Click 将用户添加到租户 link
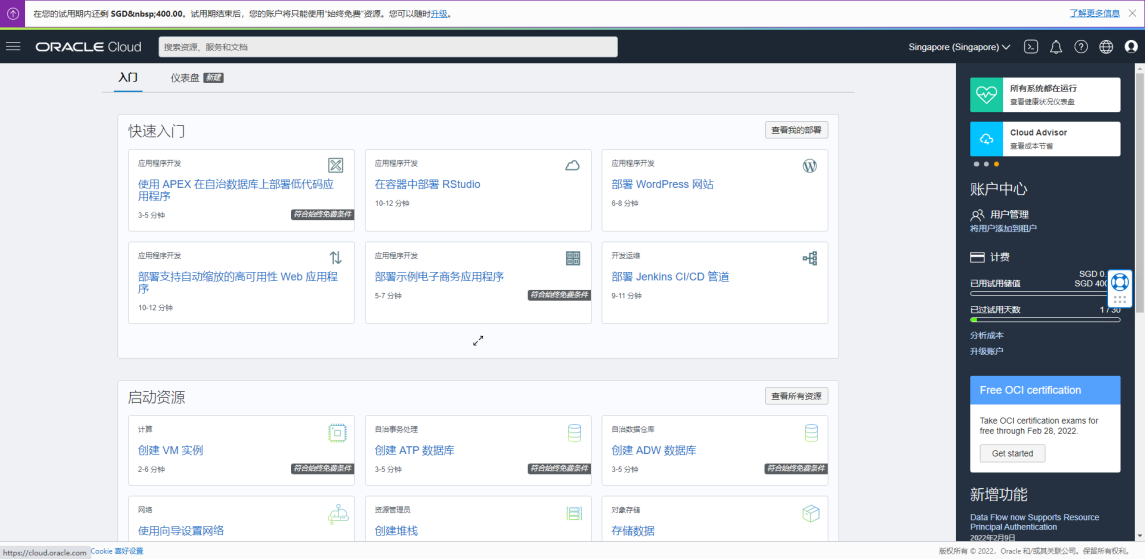Viewport: 1145px width, 559px height. tap(1003, 228)
